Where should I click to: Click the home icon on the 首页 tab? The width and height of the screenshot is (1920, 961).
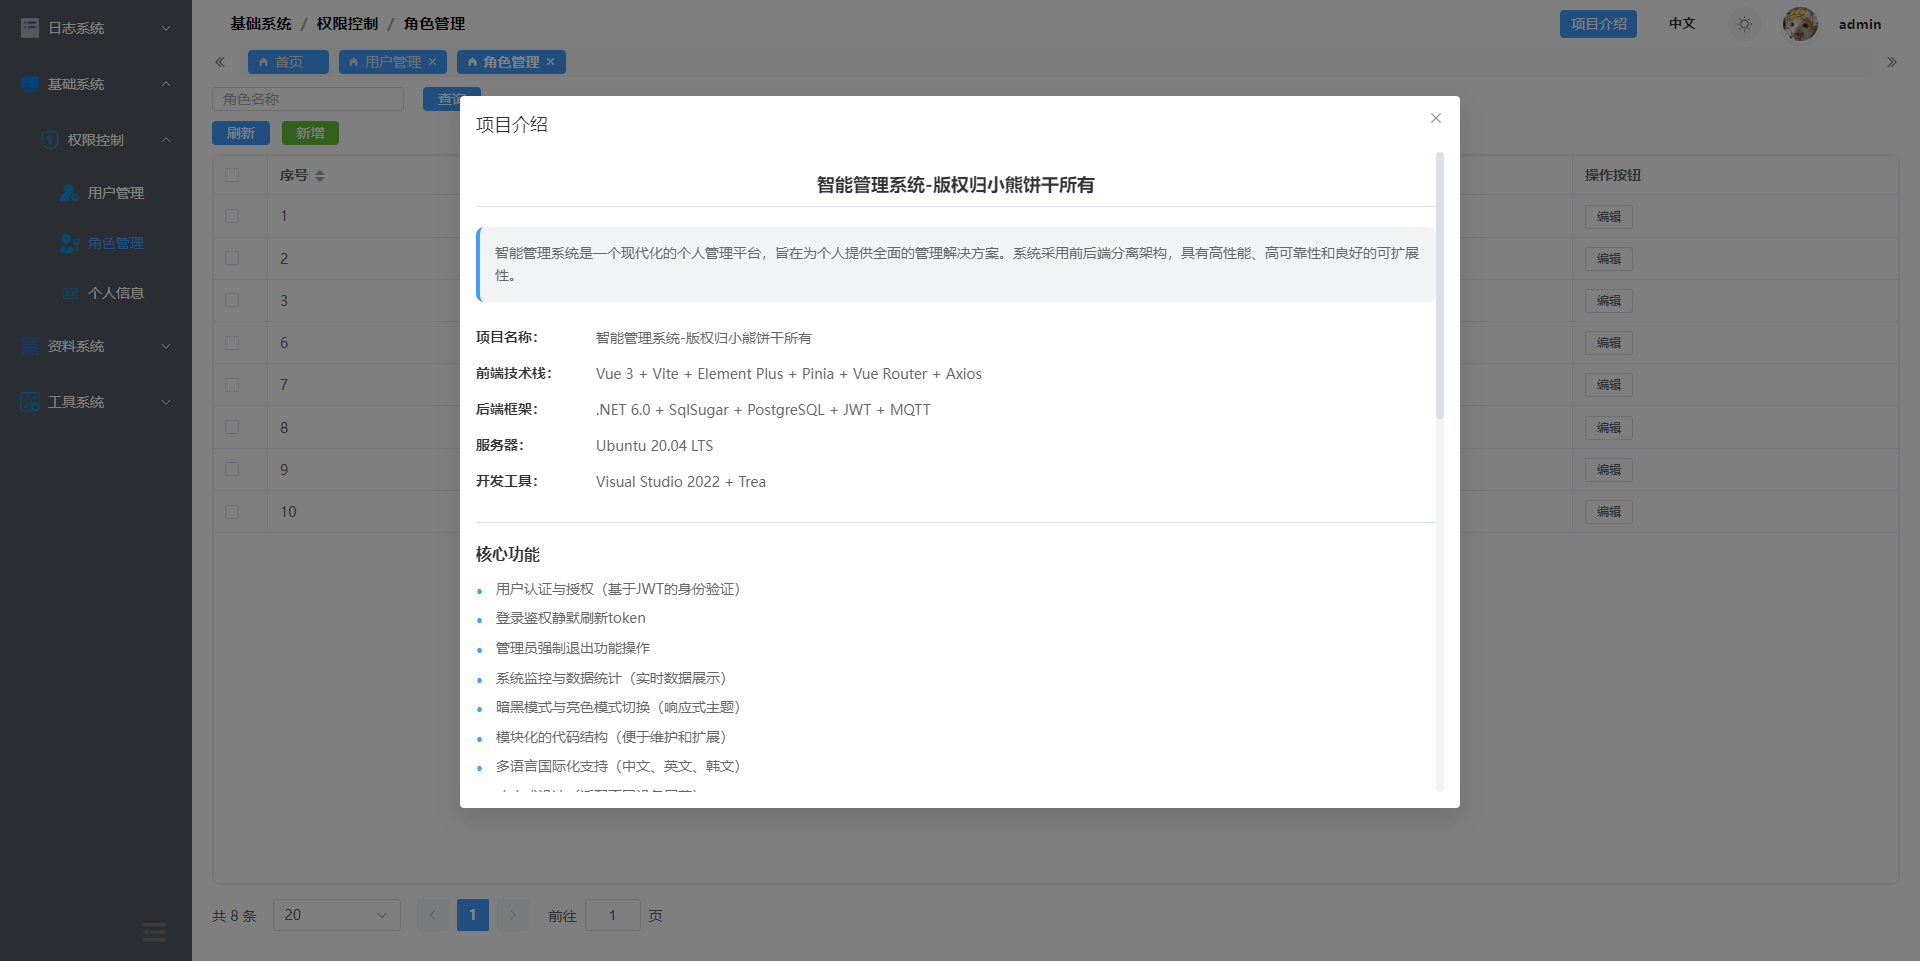[264, 62]
